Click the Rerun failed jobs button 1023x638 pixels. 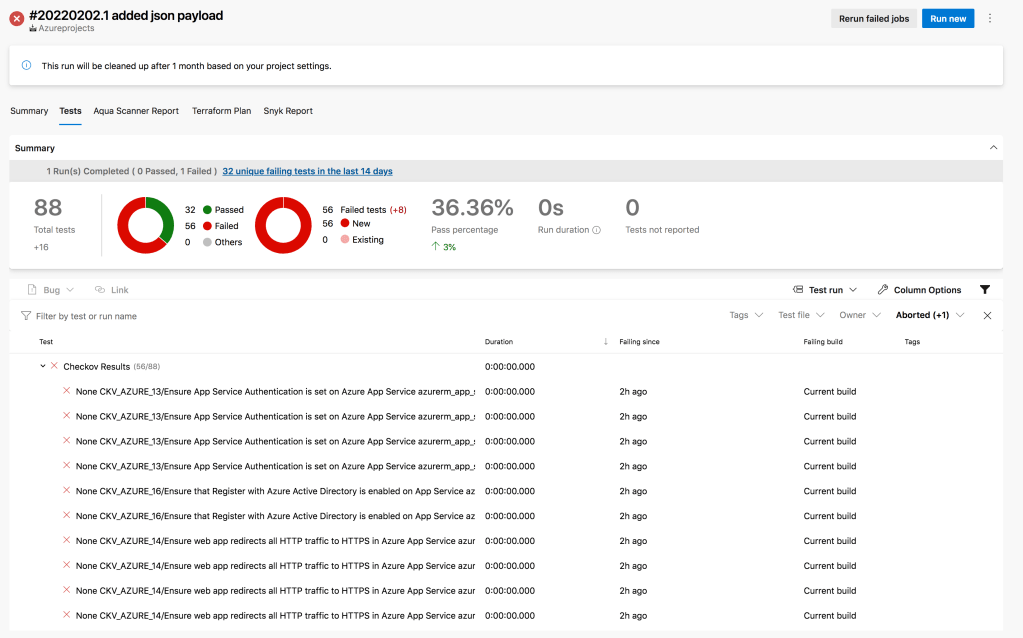coord(873,19)
